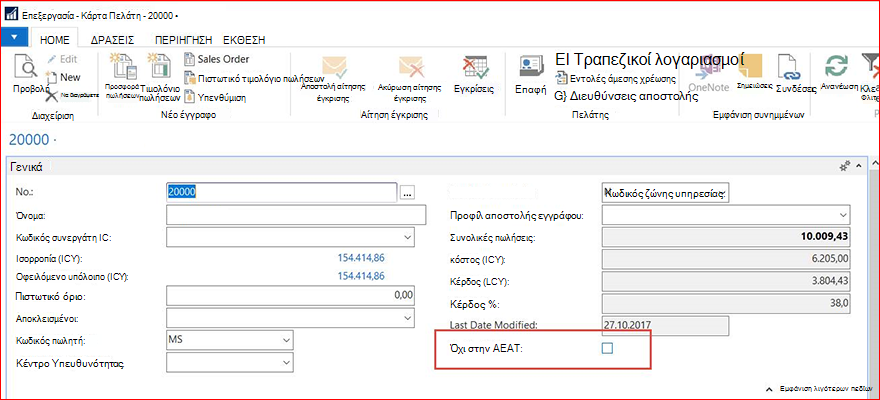
Task: Switch to the ΔΡΑΣΕΙΣ ribbon tab
Action: [x=112, y=40]
